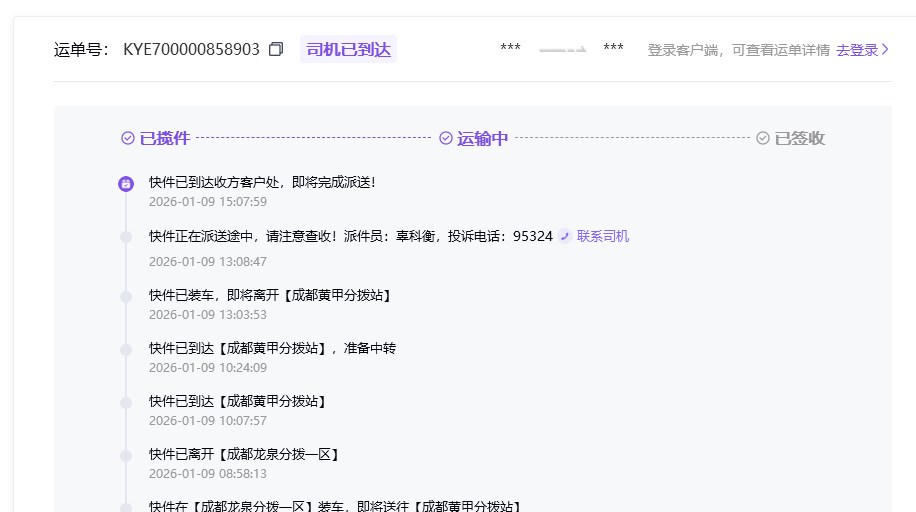Select the 已揽件 progress step label
Screen dimensions: 916x512
165,139
